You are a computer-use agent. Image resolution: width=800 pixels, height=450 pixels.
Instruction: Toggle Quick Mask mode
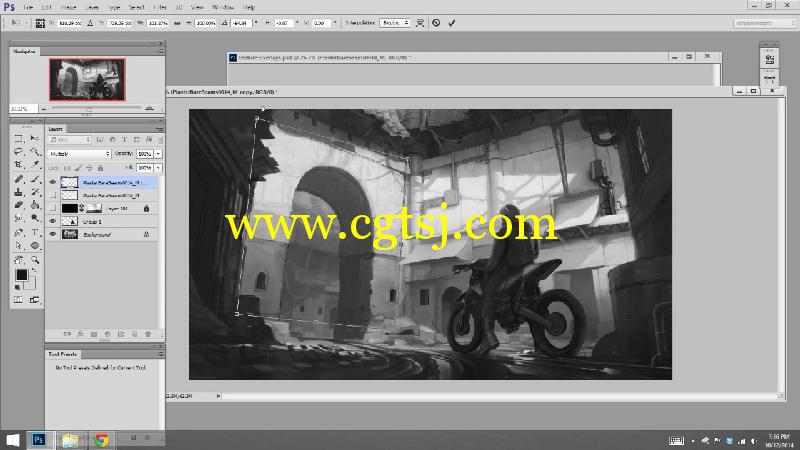(18, 300)
